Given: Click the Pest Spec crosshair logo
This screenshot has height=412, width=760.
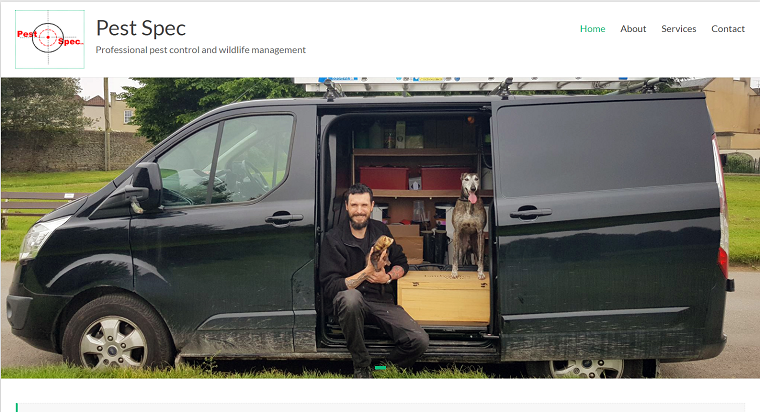Looking at the screenshot, I should coord(50,39).
